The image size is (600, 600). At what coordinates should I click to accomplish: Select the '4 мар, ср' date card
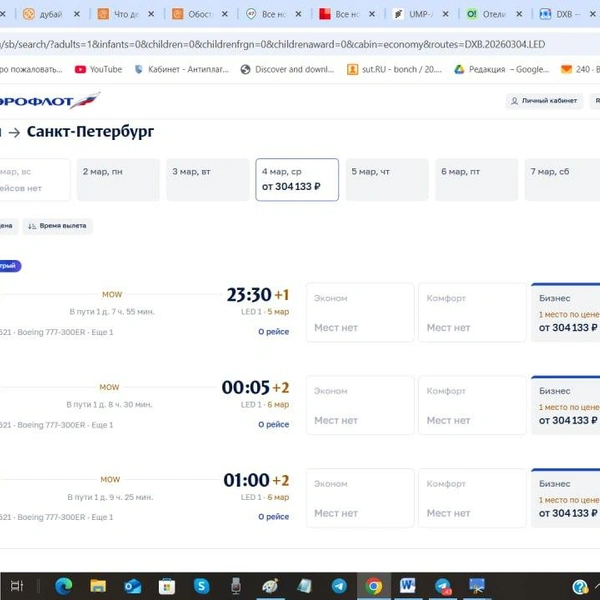(x=297, y=179)
